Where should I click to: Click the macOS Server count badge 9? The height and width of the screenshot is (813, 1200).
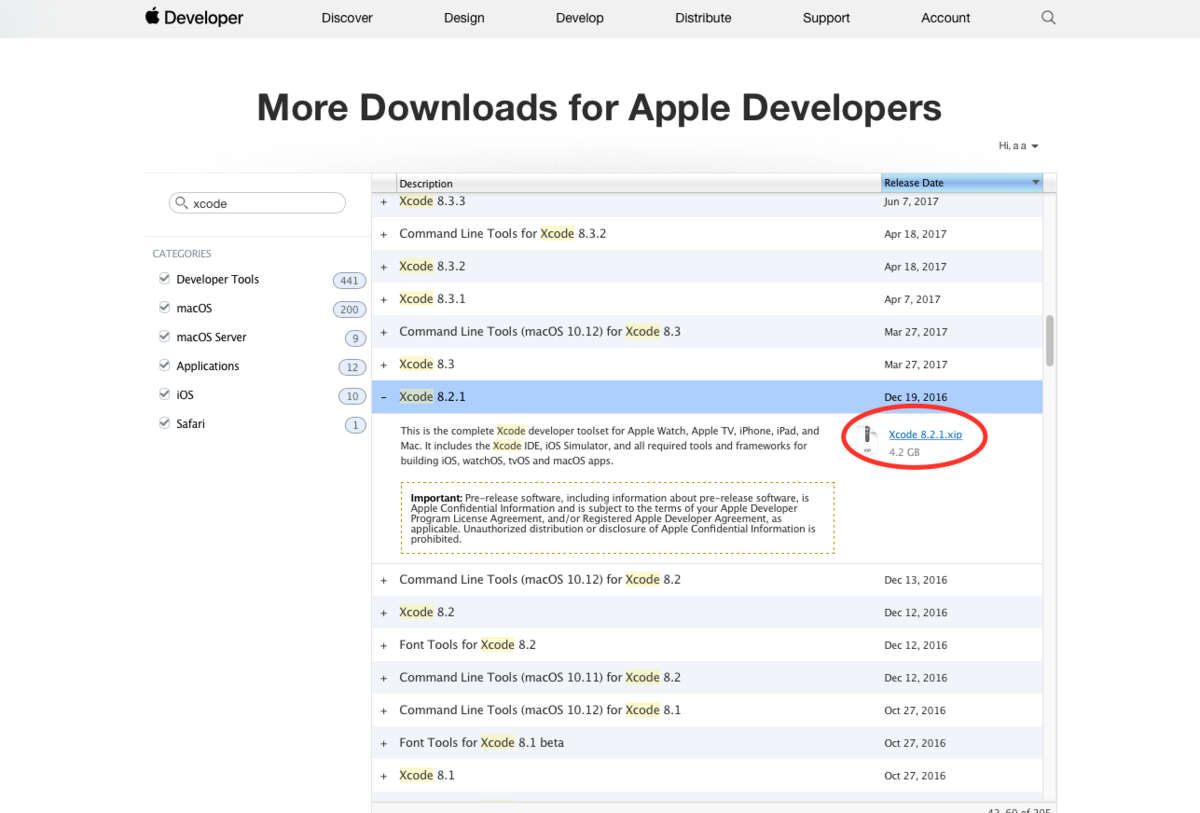coord(355,338)
